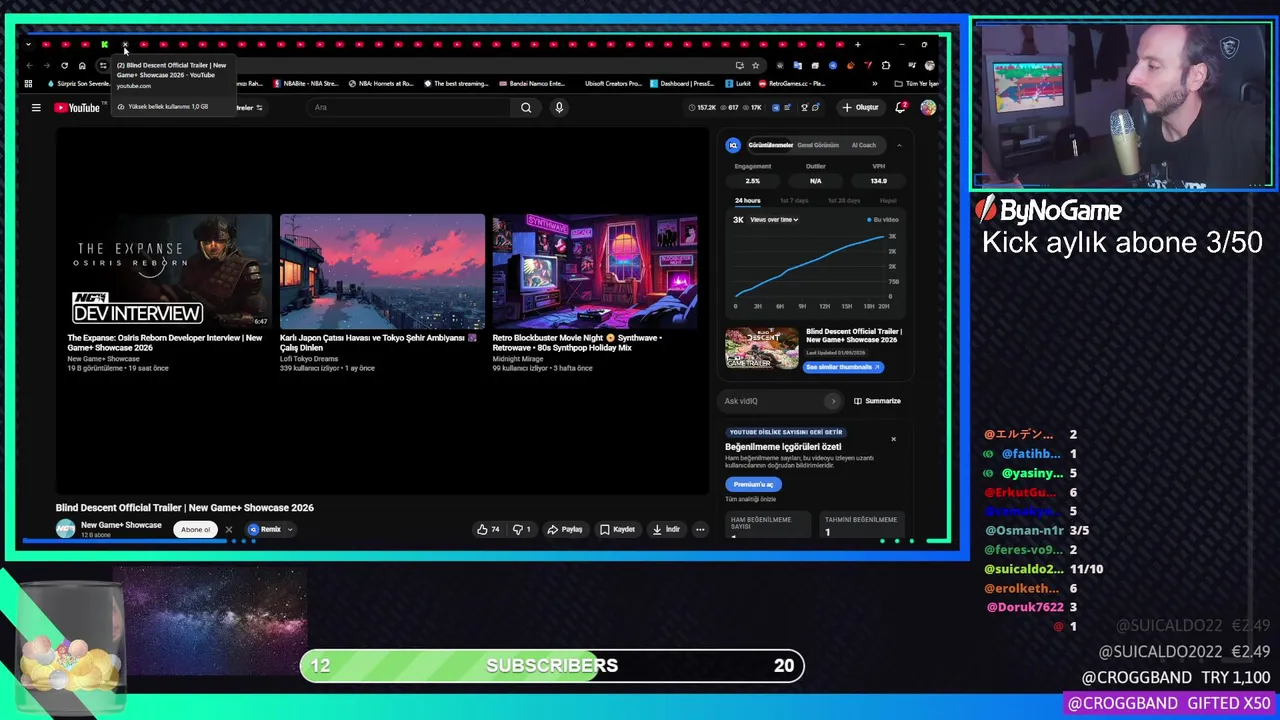Switch to the vidIQ Genel Görünüm tab
This screenshot has width=1280, height=720.
(818, 146)
